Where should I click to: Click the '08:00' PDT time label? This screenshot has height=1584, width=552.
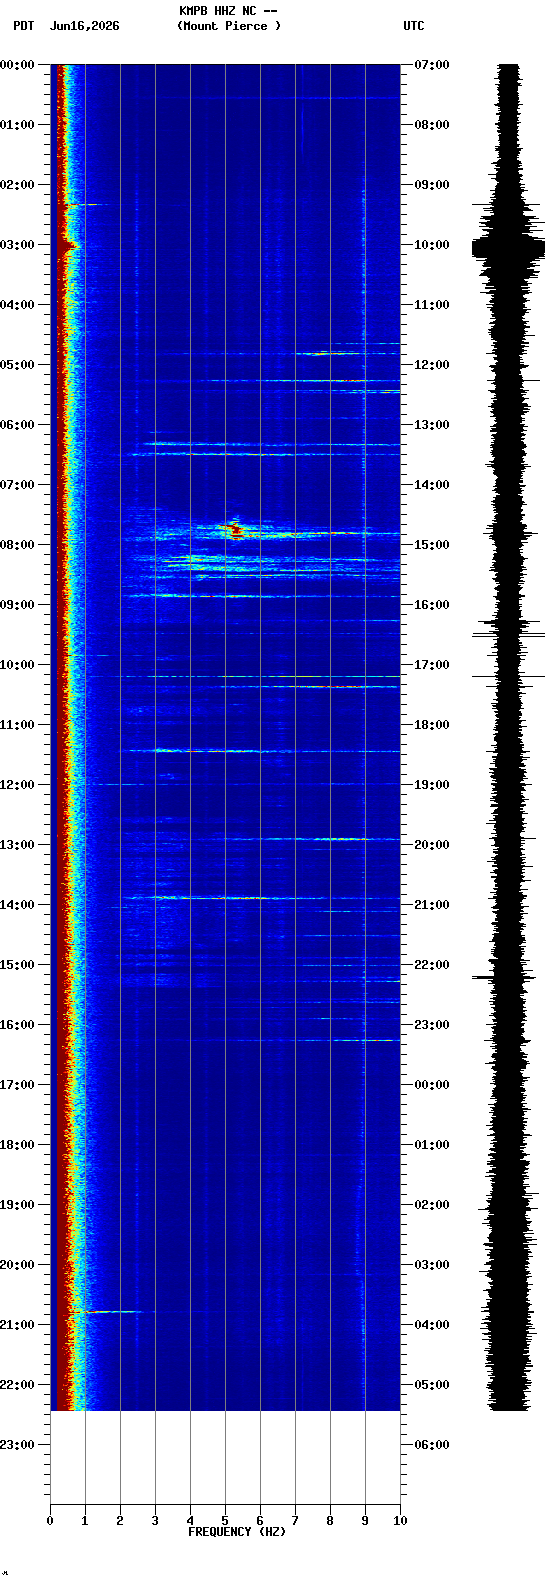point(17,545)
